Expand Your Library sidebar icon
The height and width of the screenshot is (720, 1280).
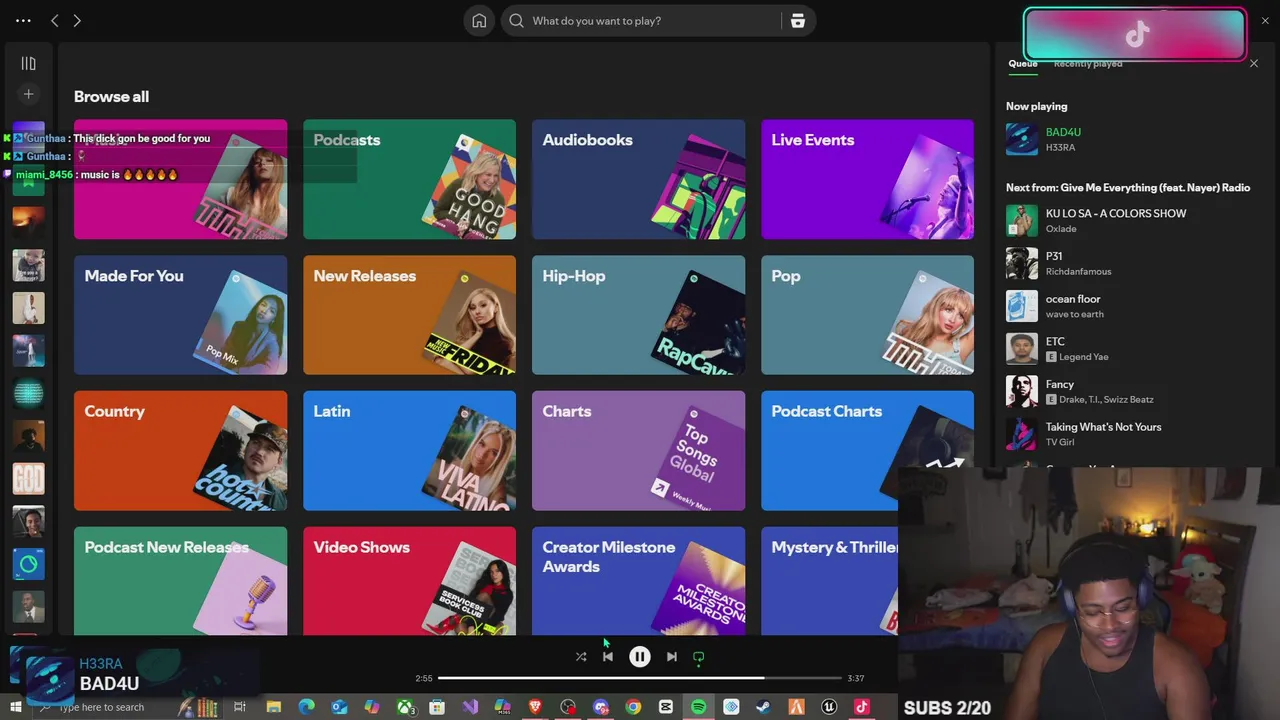click(x=29, y=64)
